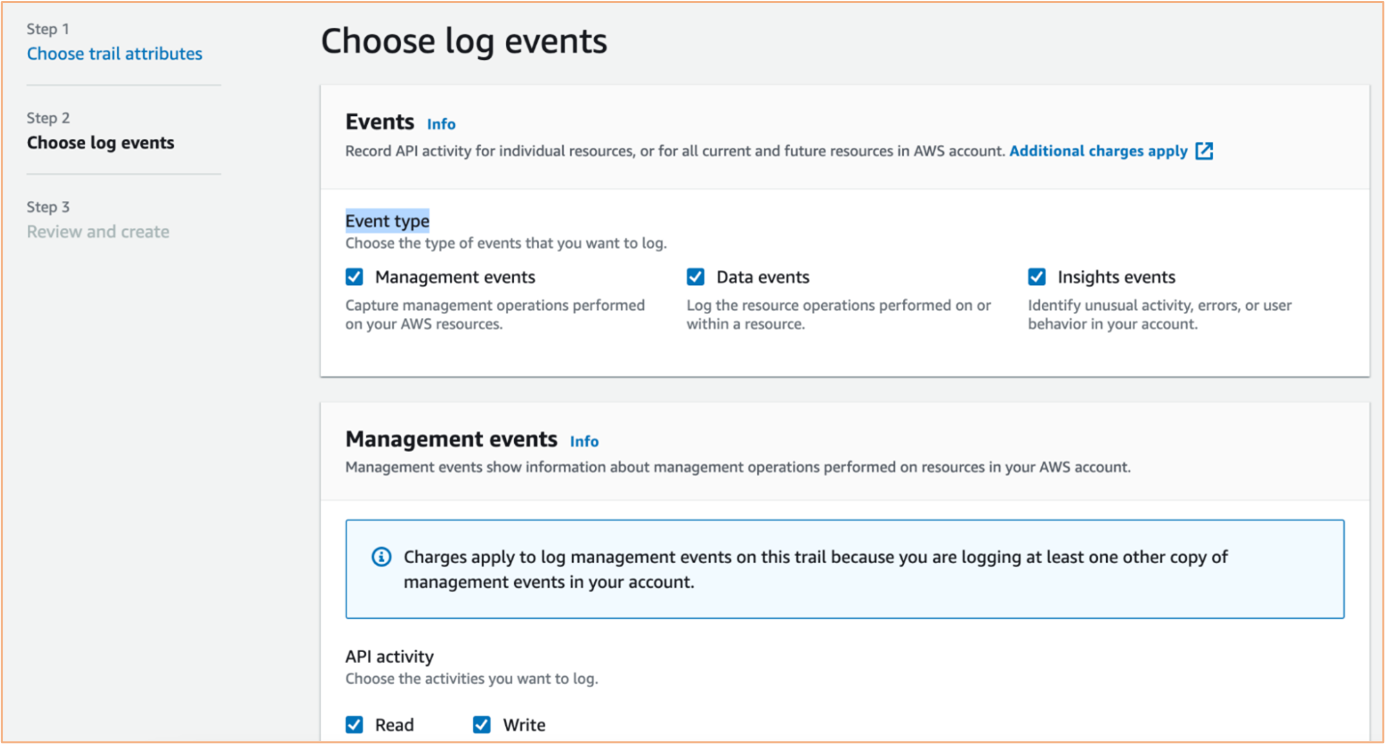This screenshot has height=744, width=1385.
Task: Toggle the Write API activity checkbox
Action: click(x=482, y=725)
